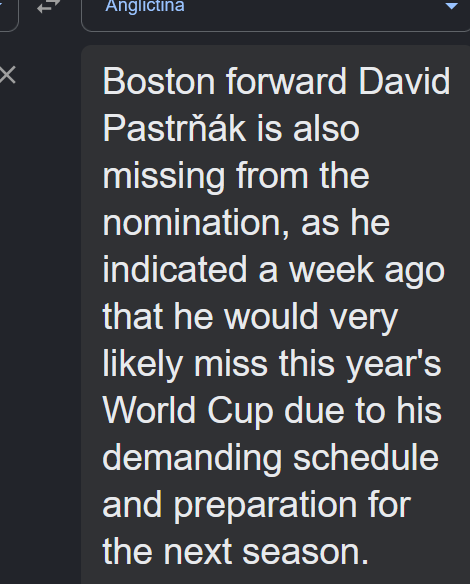Click the word "schedule" in the translation
The width and height of the screenshot is (470, 584).
point(366,458)
